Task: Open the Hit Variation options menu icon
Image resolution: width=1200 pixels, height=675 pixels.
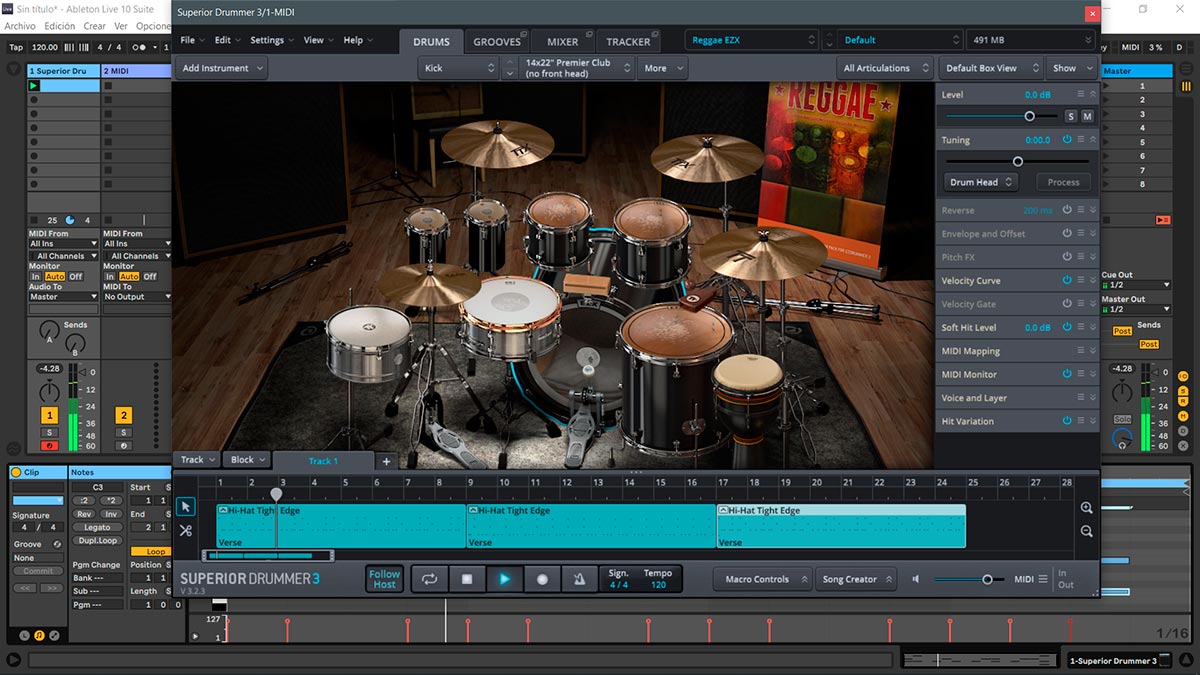Action: coord(1081,421)
